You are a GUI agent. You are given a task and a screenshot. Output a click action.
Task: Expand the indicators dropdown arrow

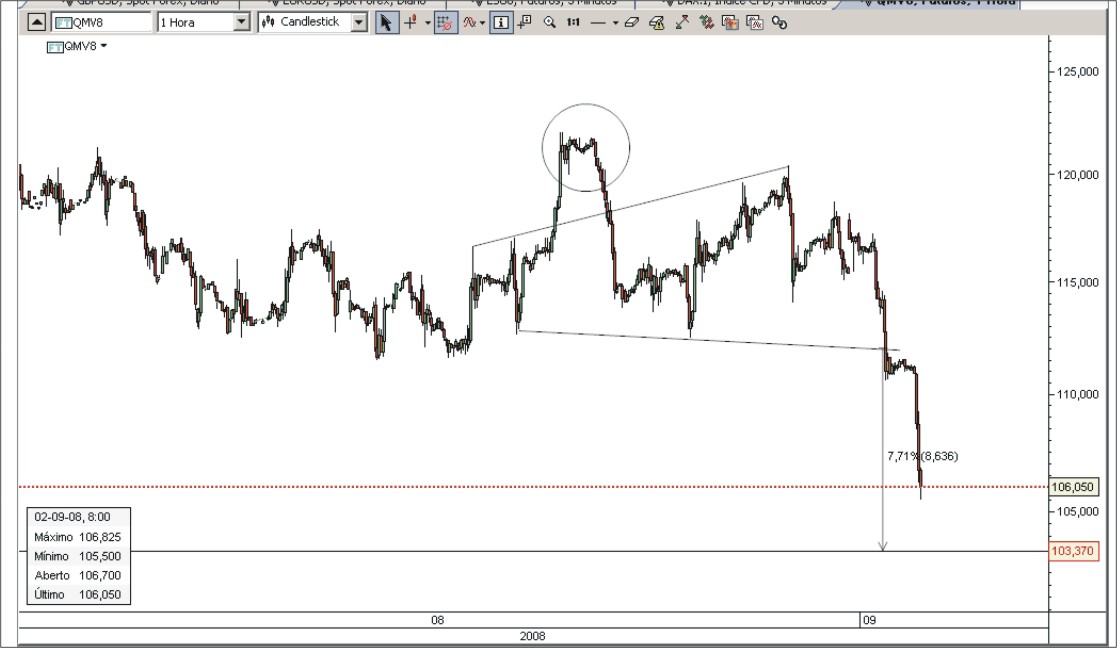(x=482, y=23)
